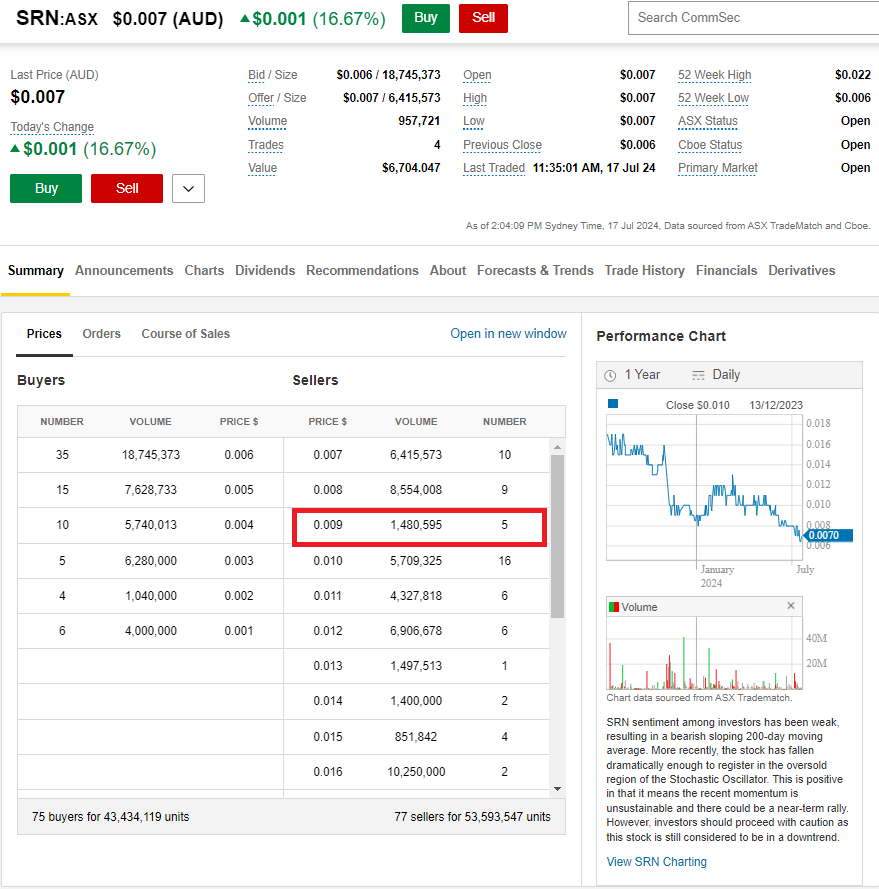This screenshot has width=879, height=889.
Task: Open the About tab
Action: point(448,270)
